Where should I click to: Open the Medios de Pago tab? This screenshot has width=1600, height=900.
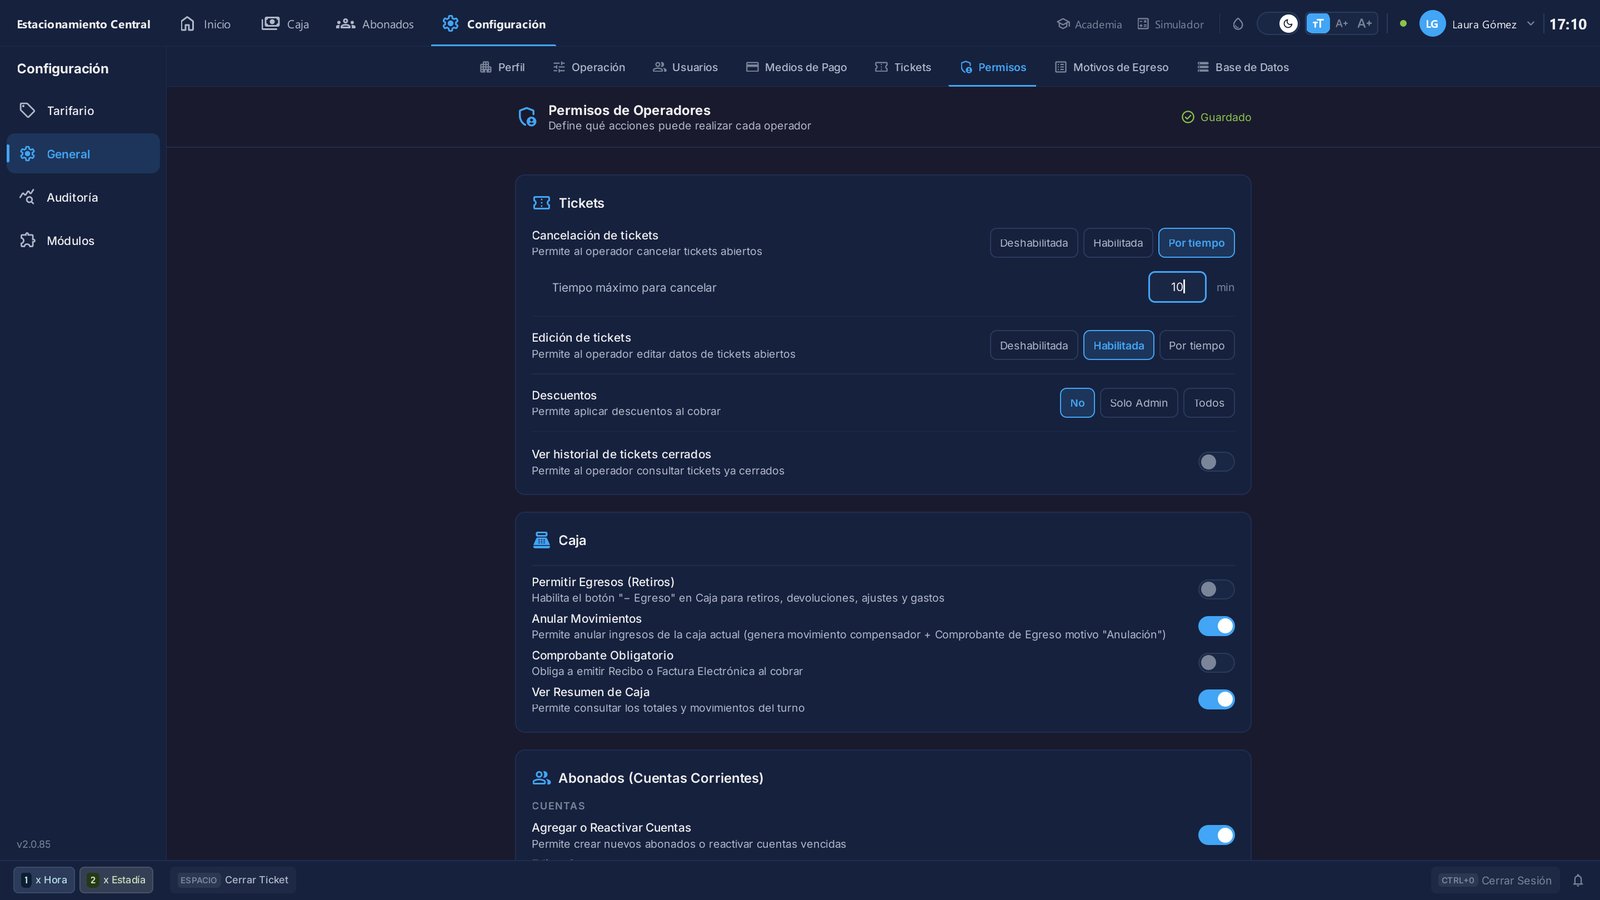click(x=796, y=67)
